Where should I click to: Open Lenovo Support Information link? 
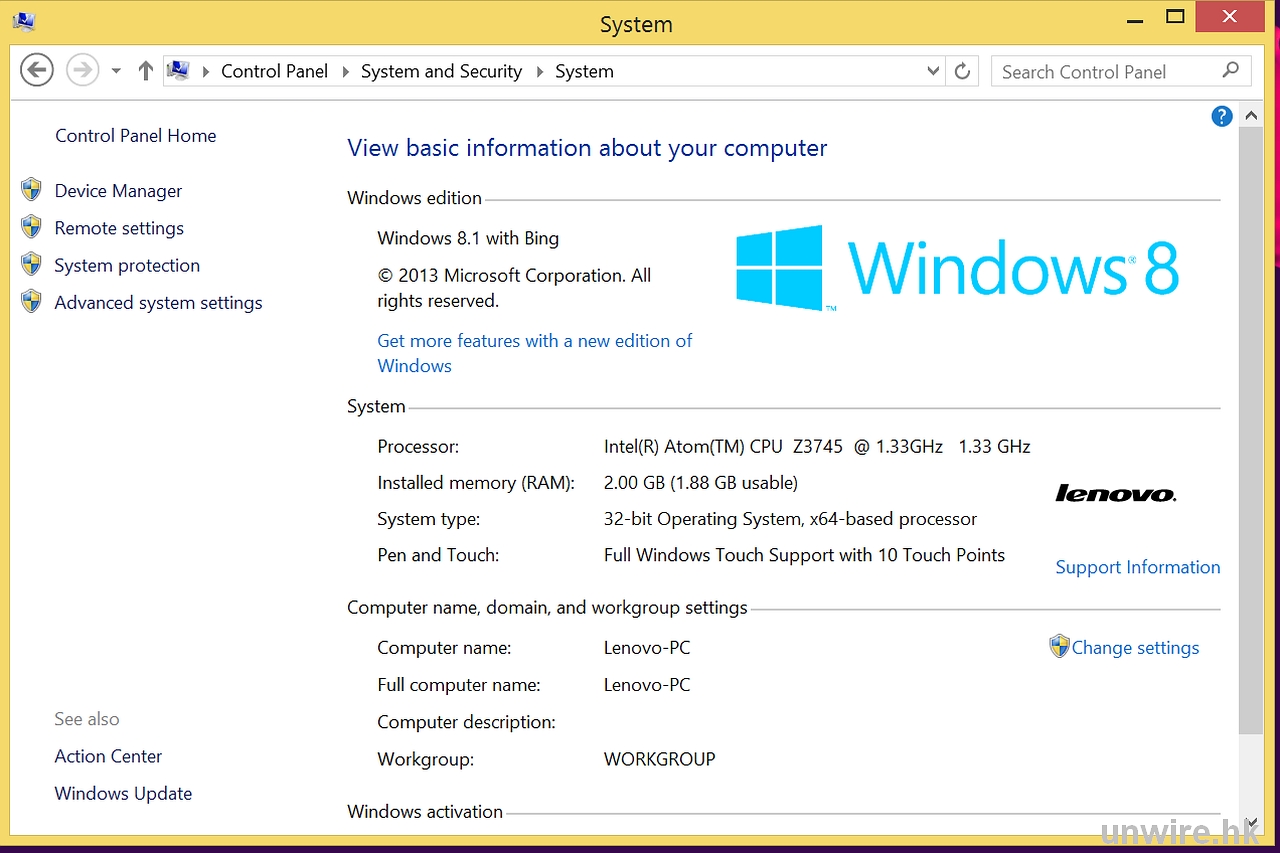tap(1137, 567)
